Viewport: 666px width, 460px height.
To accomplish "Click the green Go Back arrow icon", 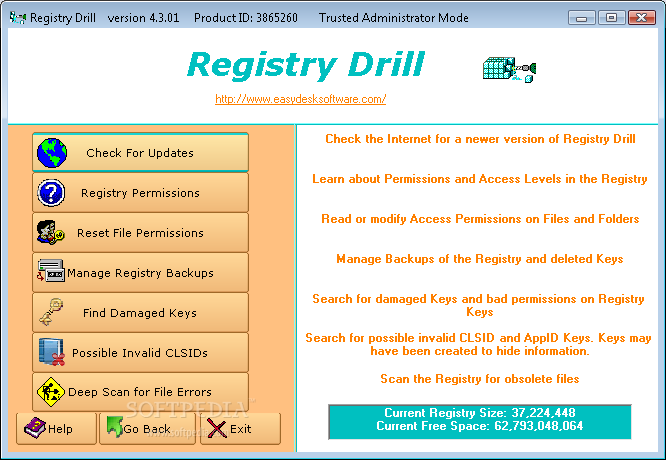I will [x=115, y=426].
